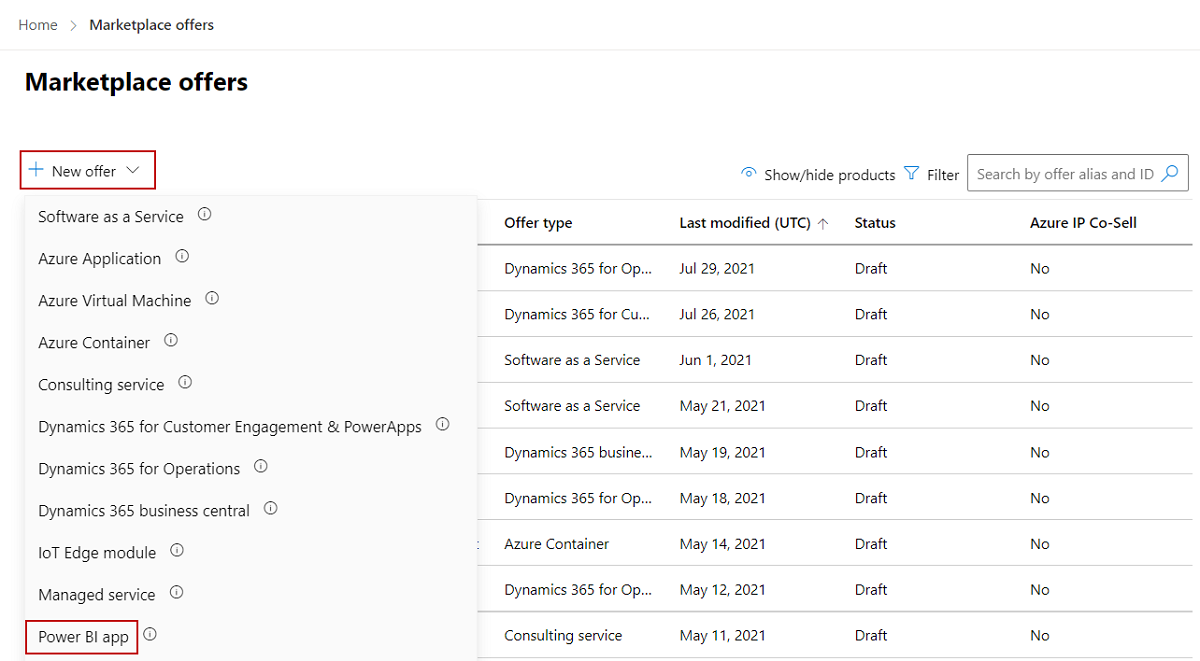Screen dimensions: 1200x661
Task: Click info icon beside Azure Application
Action: [182, 256]
